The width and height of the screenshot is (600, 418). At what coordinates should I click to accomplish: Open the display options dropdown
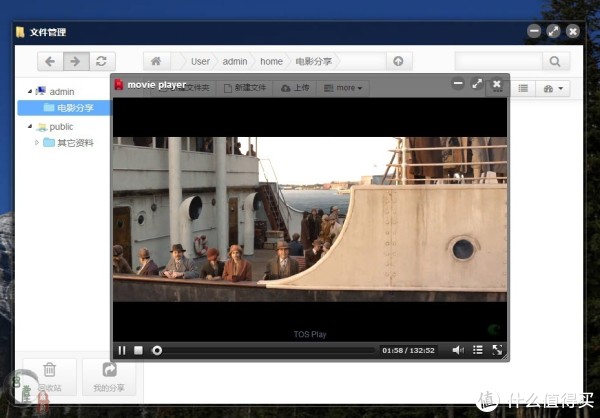click(x=553, y=88)
